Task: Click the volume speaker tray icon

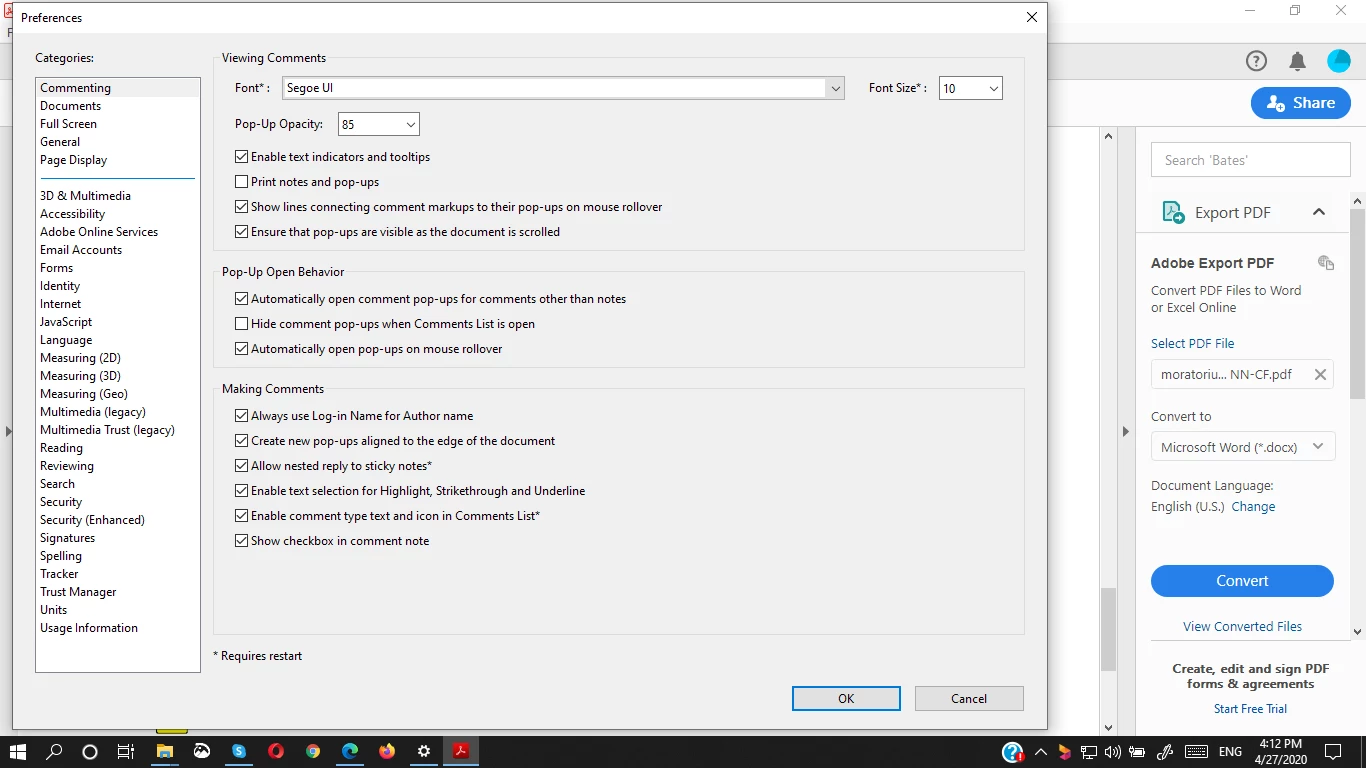Action: coord(1112,751)
